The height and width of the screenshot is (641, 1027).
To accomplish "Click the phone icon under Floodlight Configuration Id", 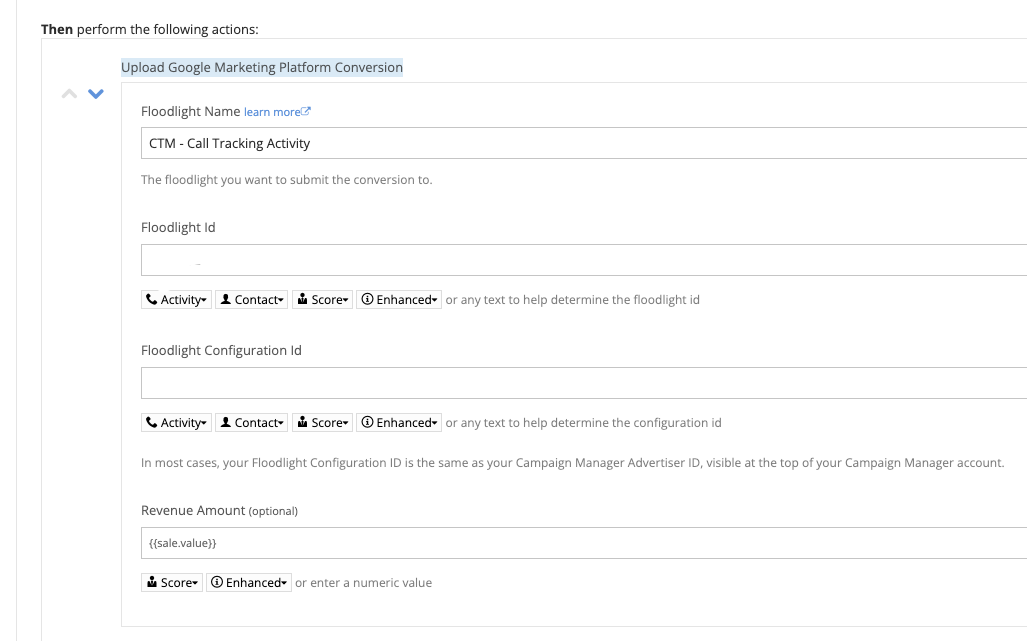I will pyautogui.click(x=150, y=422).
